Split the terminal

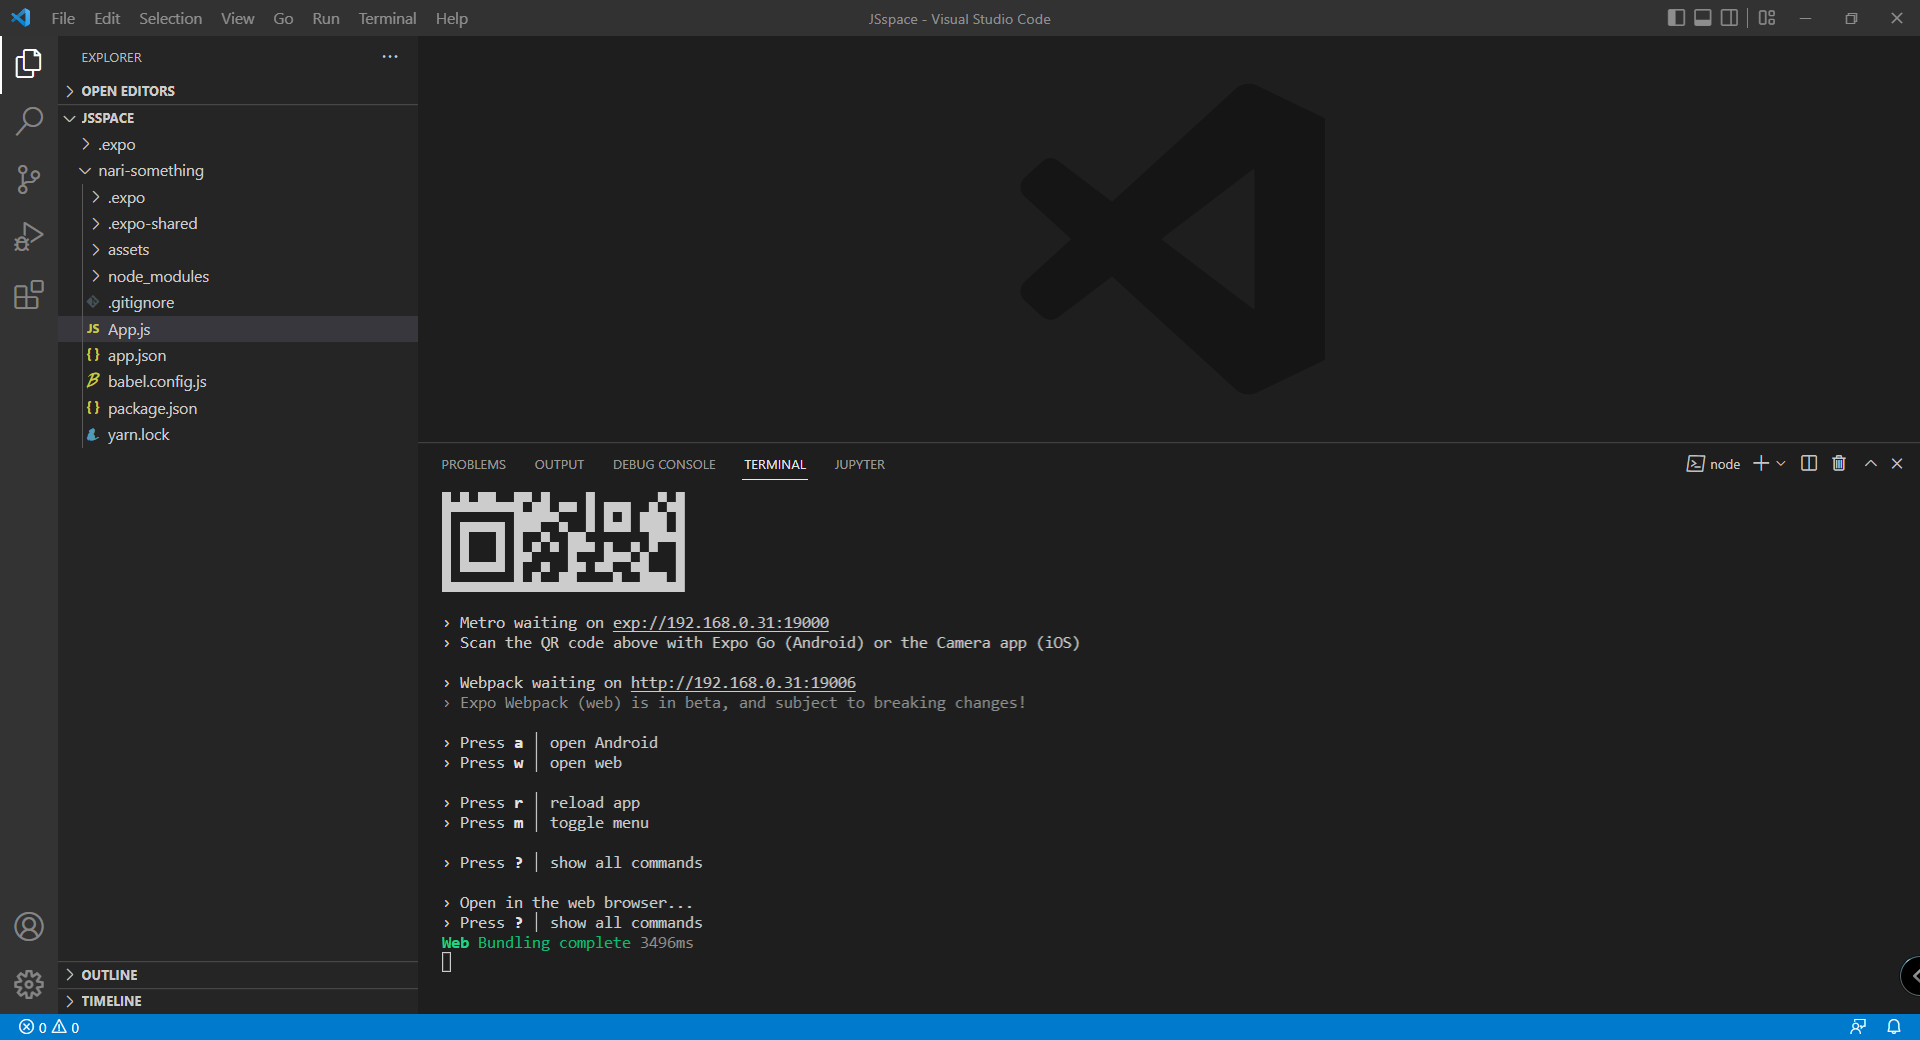click(1809, 464)
